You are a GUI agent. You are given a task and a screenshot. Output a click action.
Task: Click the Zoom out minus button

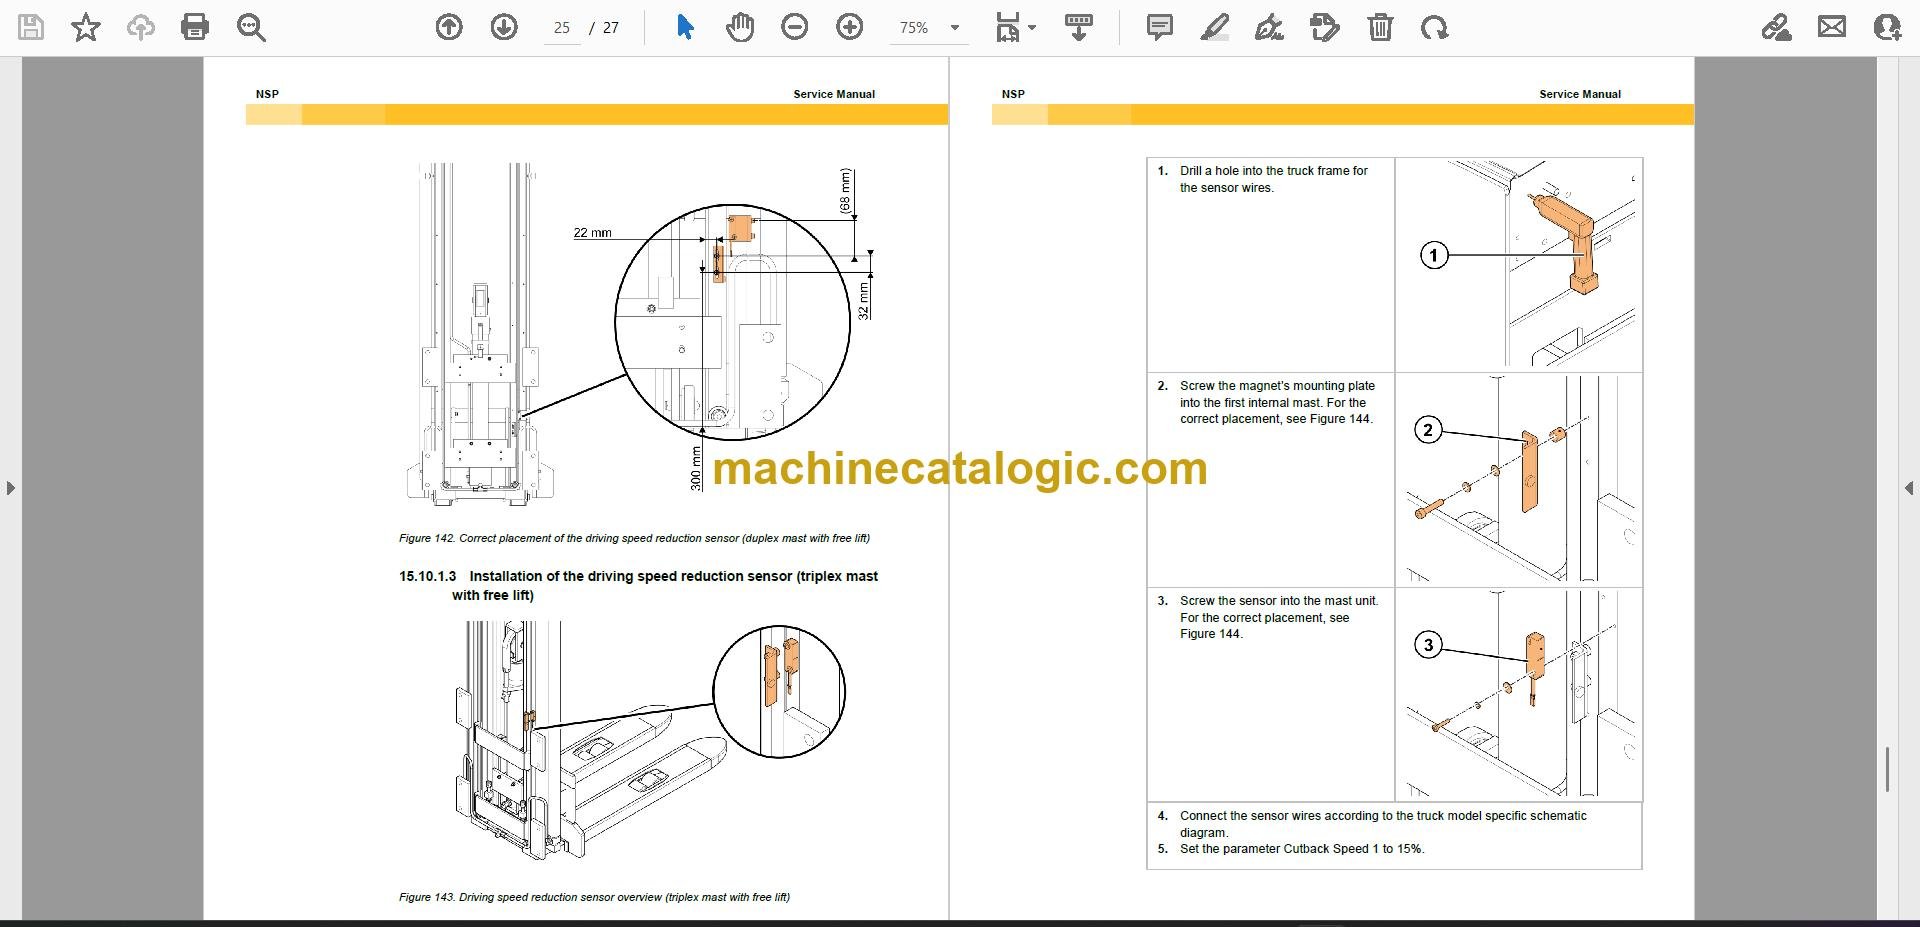tap(795, 27)
